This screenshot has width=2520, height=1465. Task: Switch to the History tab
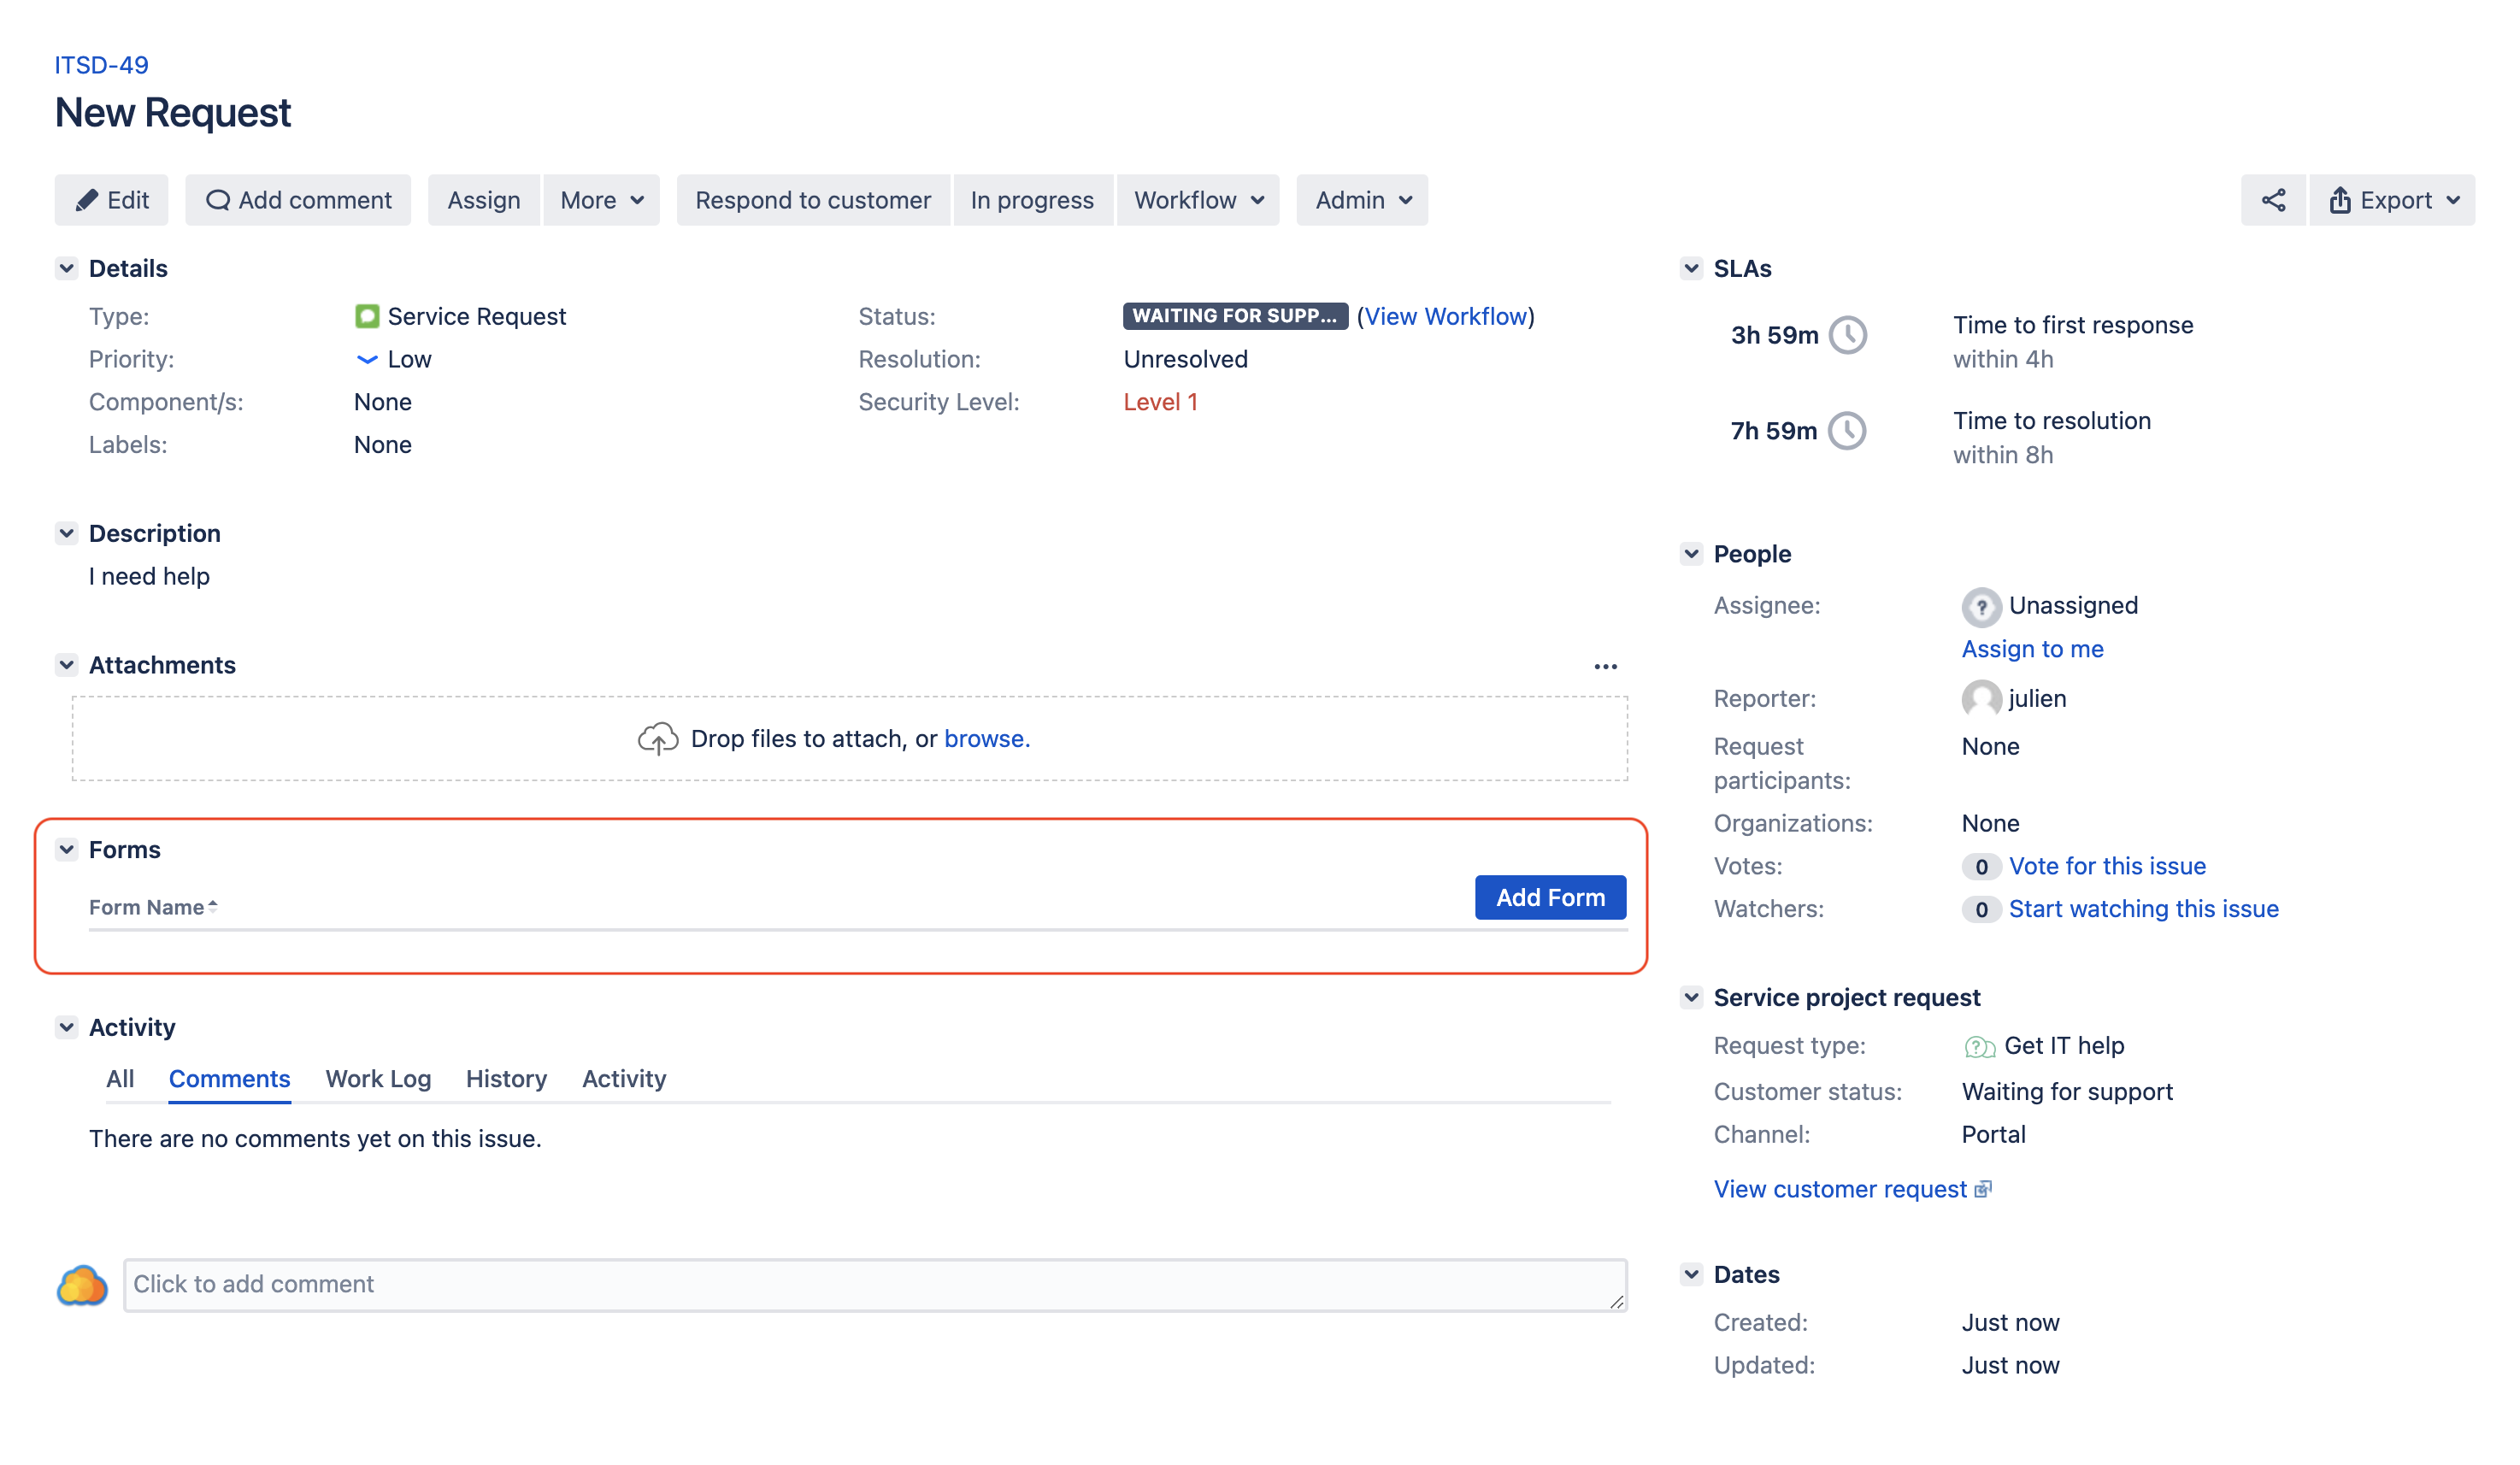[x=506, y=1078]
